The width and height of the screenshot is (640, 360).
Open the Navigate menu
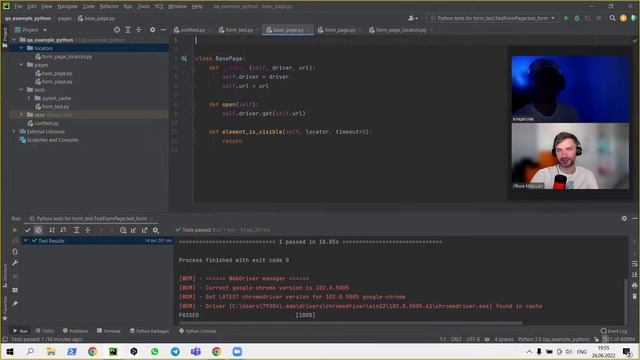[x=67, y=7]
